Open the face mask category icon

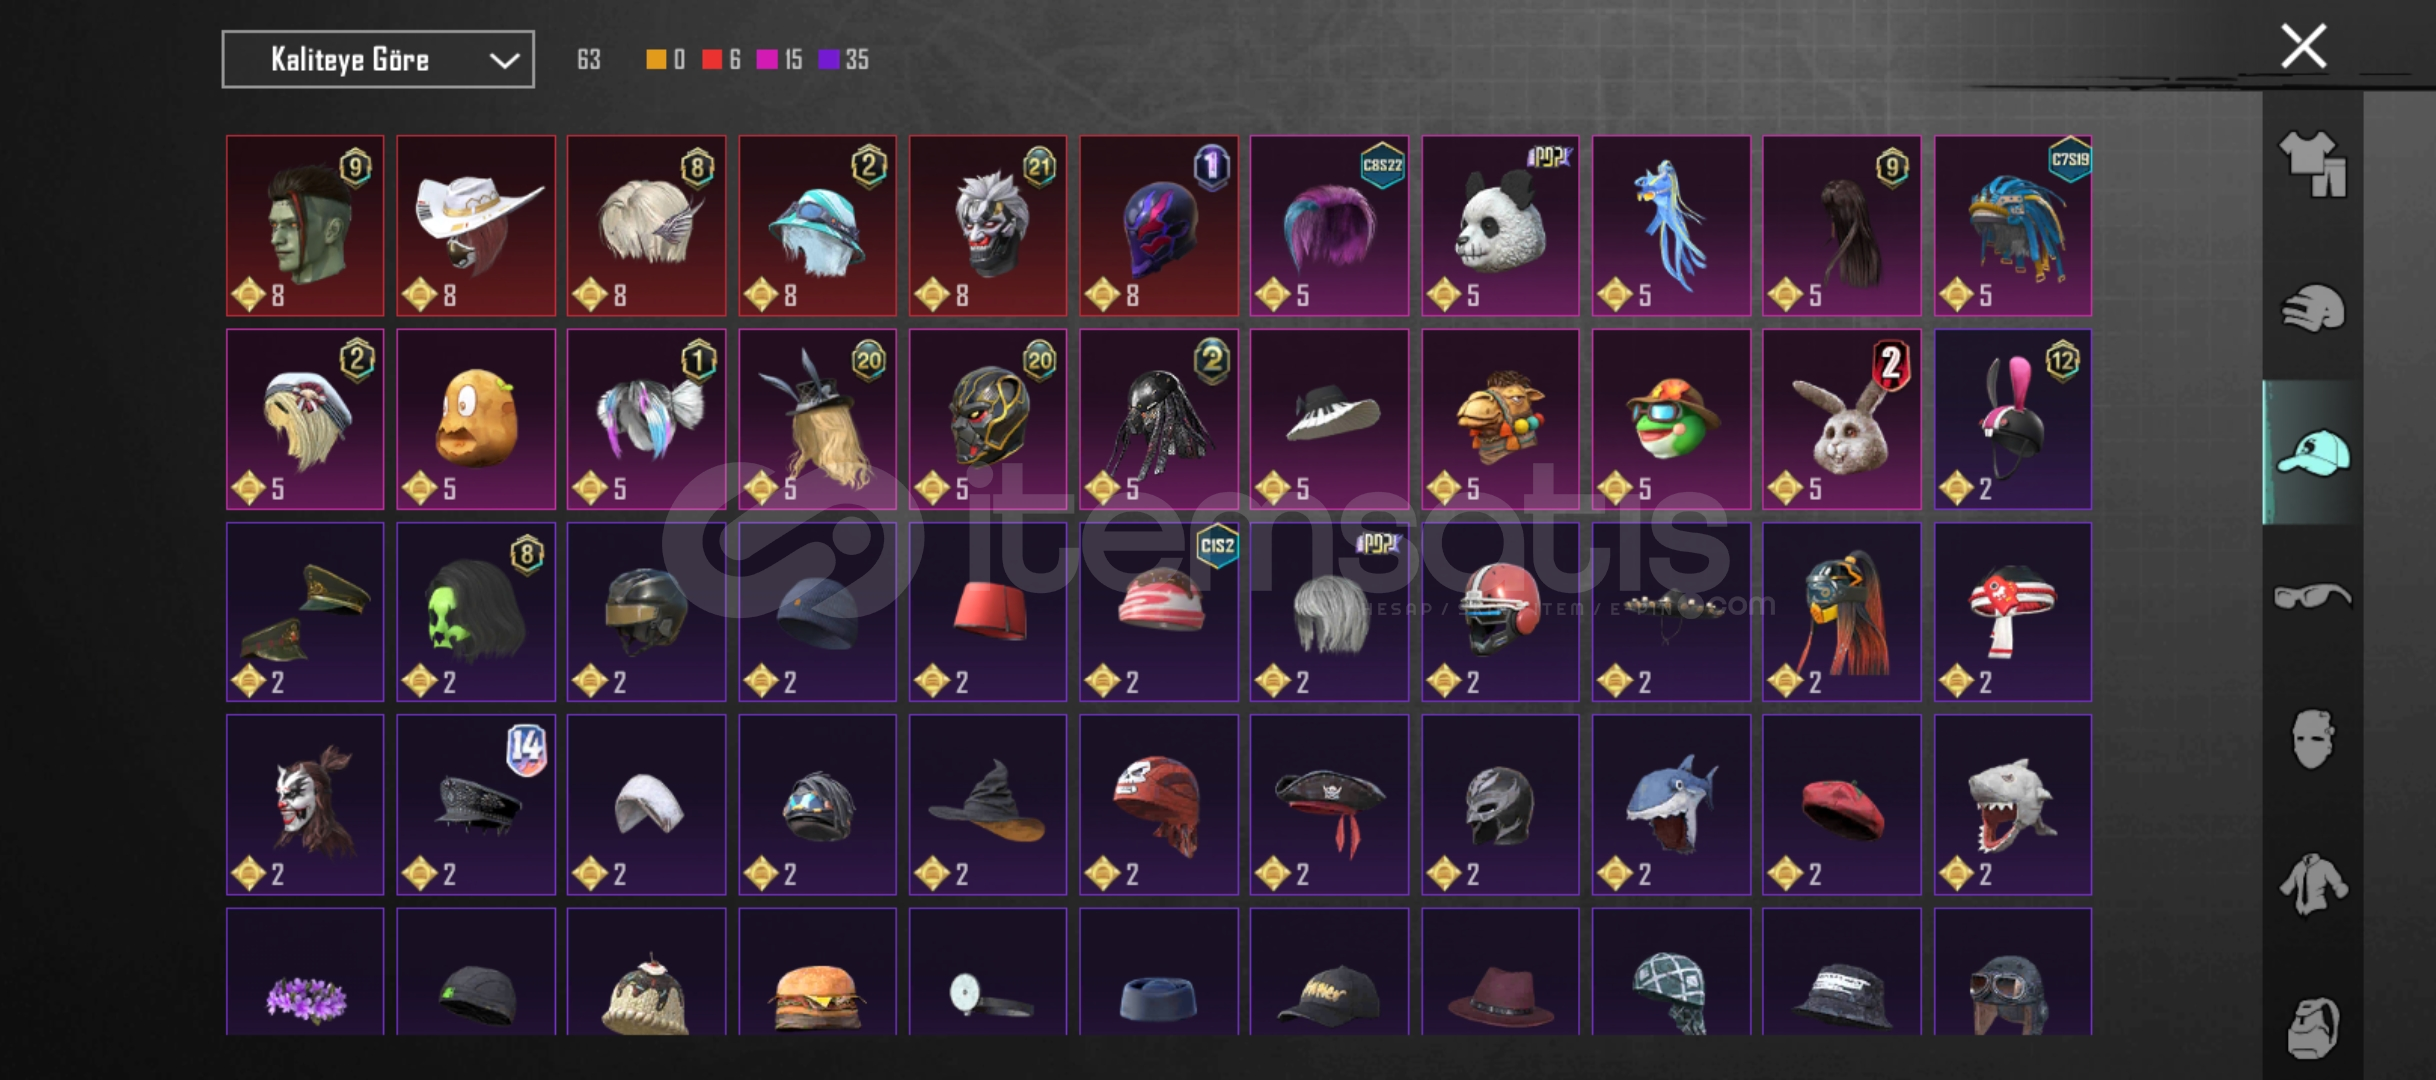pyautogui.click(x=2313, y=740)
